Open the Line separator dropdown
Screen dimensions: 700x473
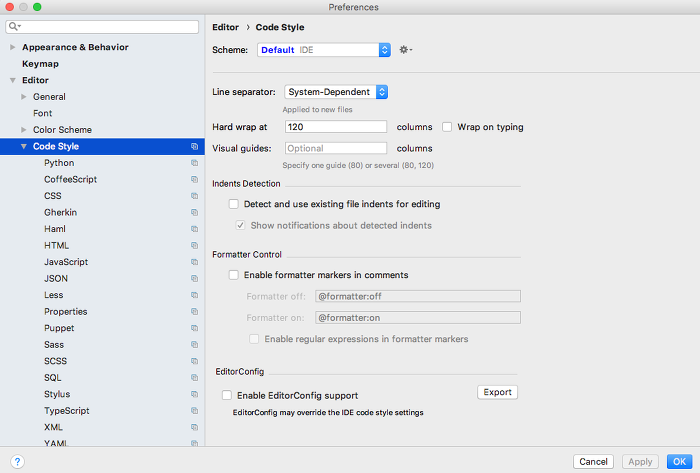pos(336,92)
